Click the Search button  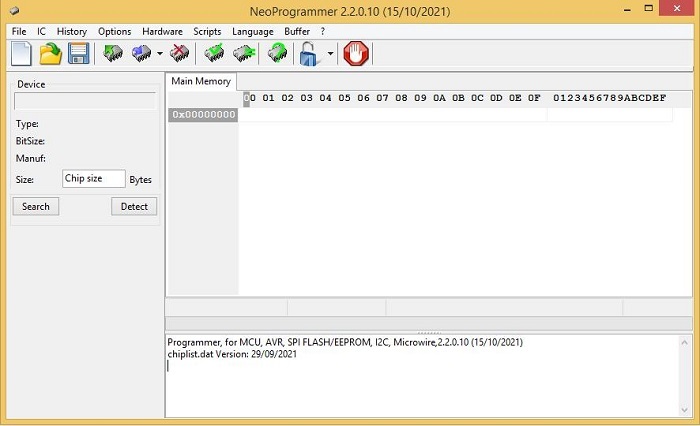36,206
